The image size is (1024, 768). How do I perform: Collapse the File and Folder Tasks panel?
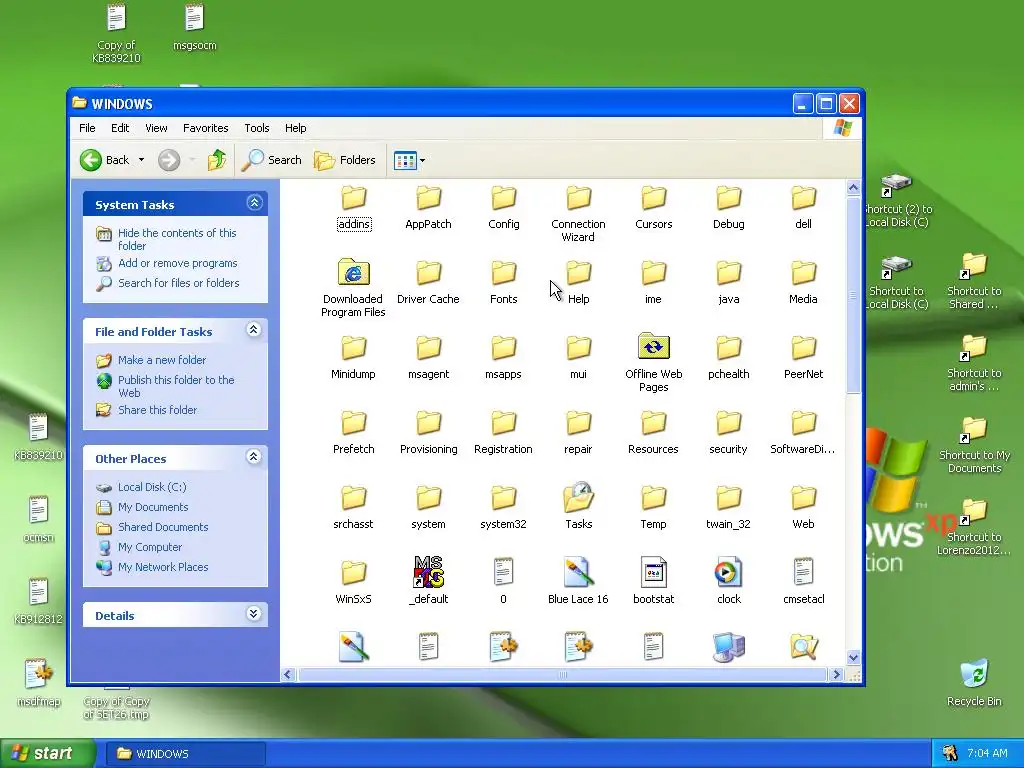pos(254,330)
